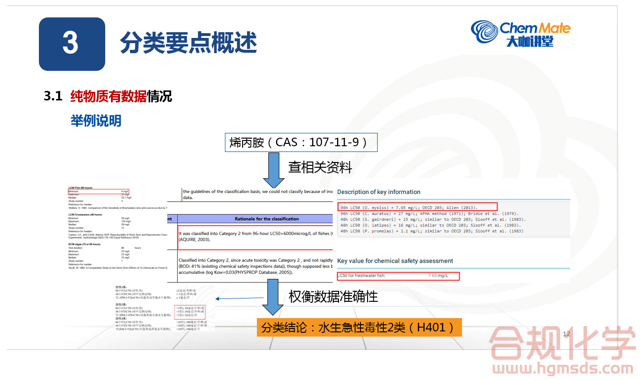Select the 烯丙胺 CAS 107-11-9 text box
The width and height of the screenshot is (640, 380).
click(x=301, y=142)
